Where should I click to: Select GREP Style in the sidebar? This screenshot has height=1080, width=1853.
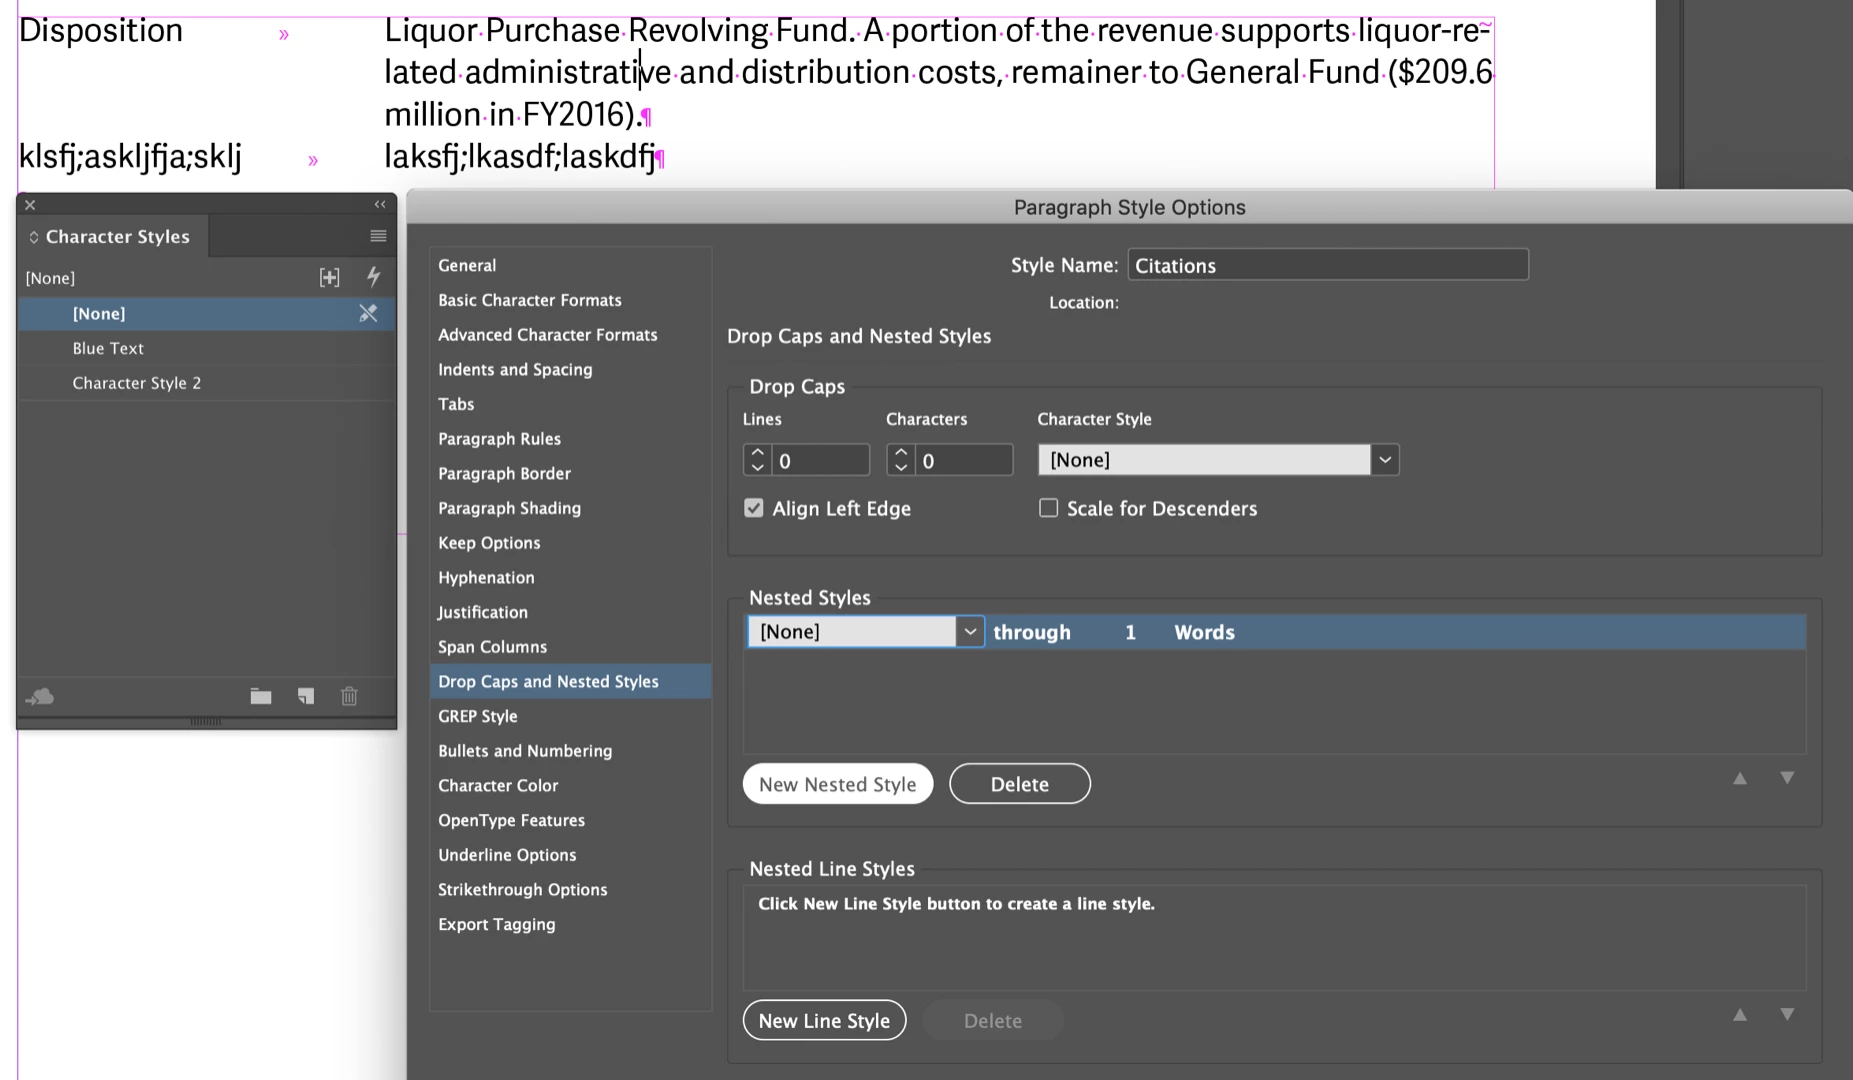[x=478, y=716]
